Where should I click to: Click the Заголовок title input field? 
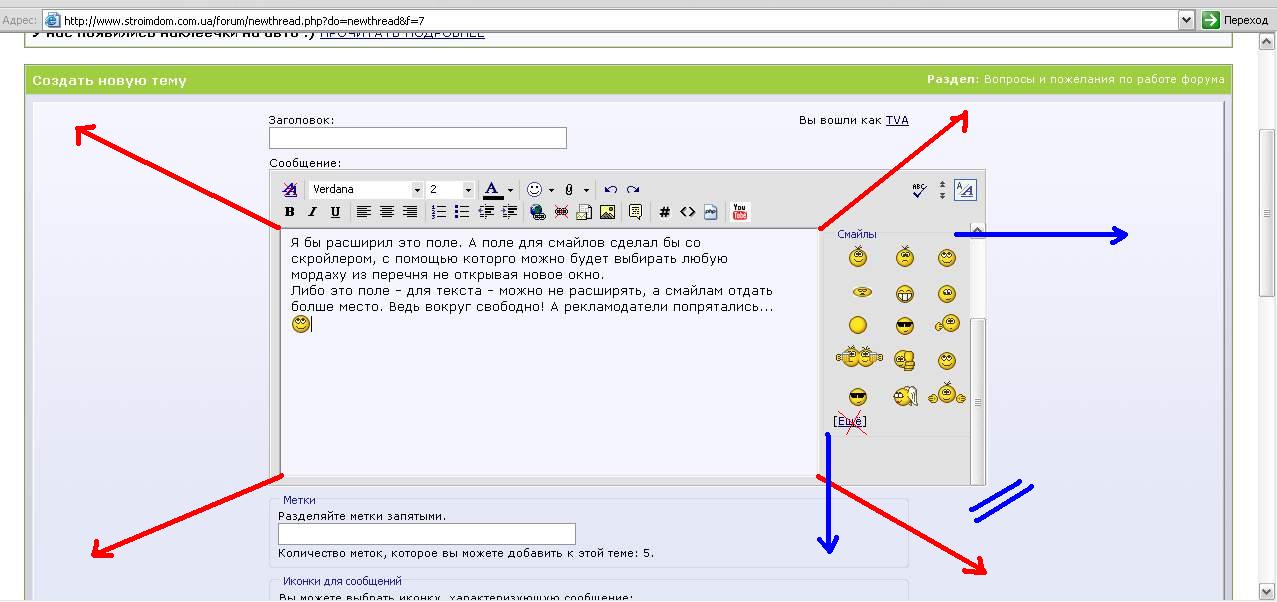click(x=418, y=138)
